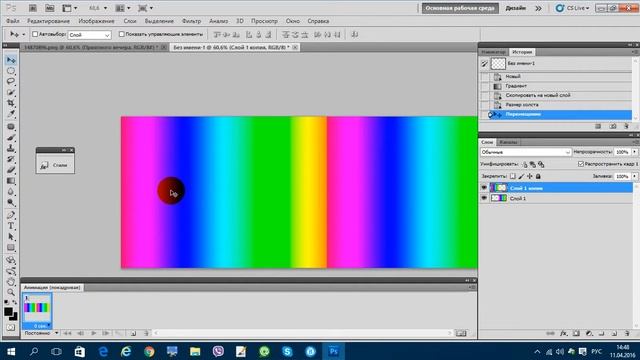
Task: Open the Автовыбор Слой dropdown
Action: tap(89, 35)
